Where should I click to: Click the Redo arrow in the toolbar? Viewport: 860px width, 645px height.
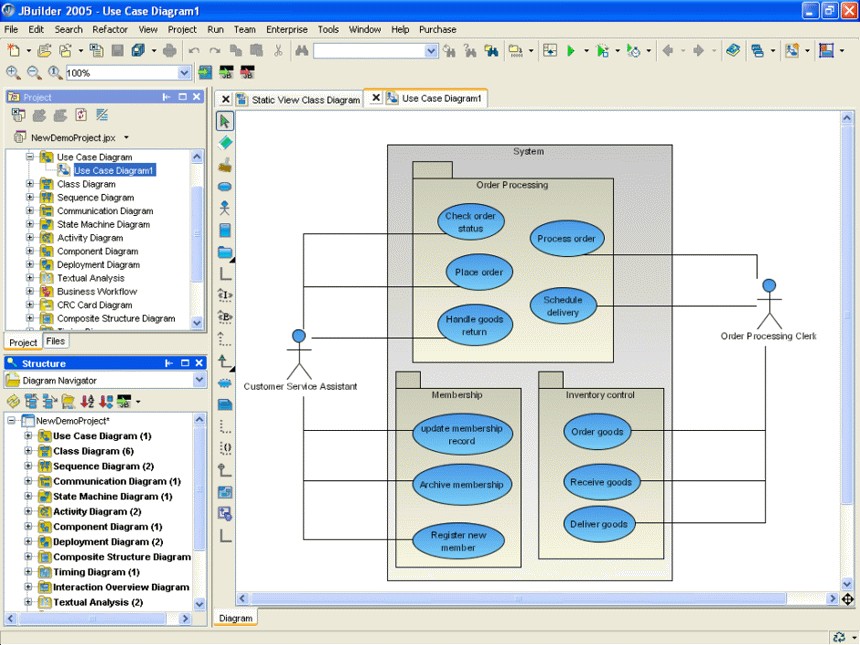[214, 50]
